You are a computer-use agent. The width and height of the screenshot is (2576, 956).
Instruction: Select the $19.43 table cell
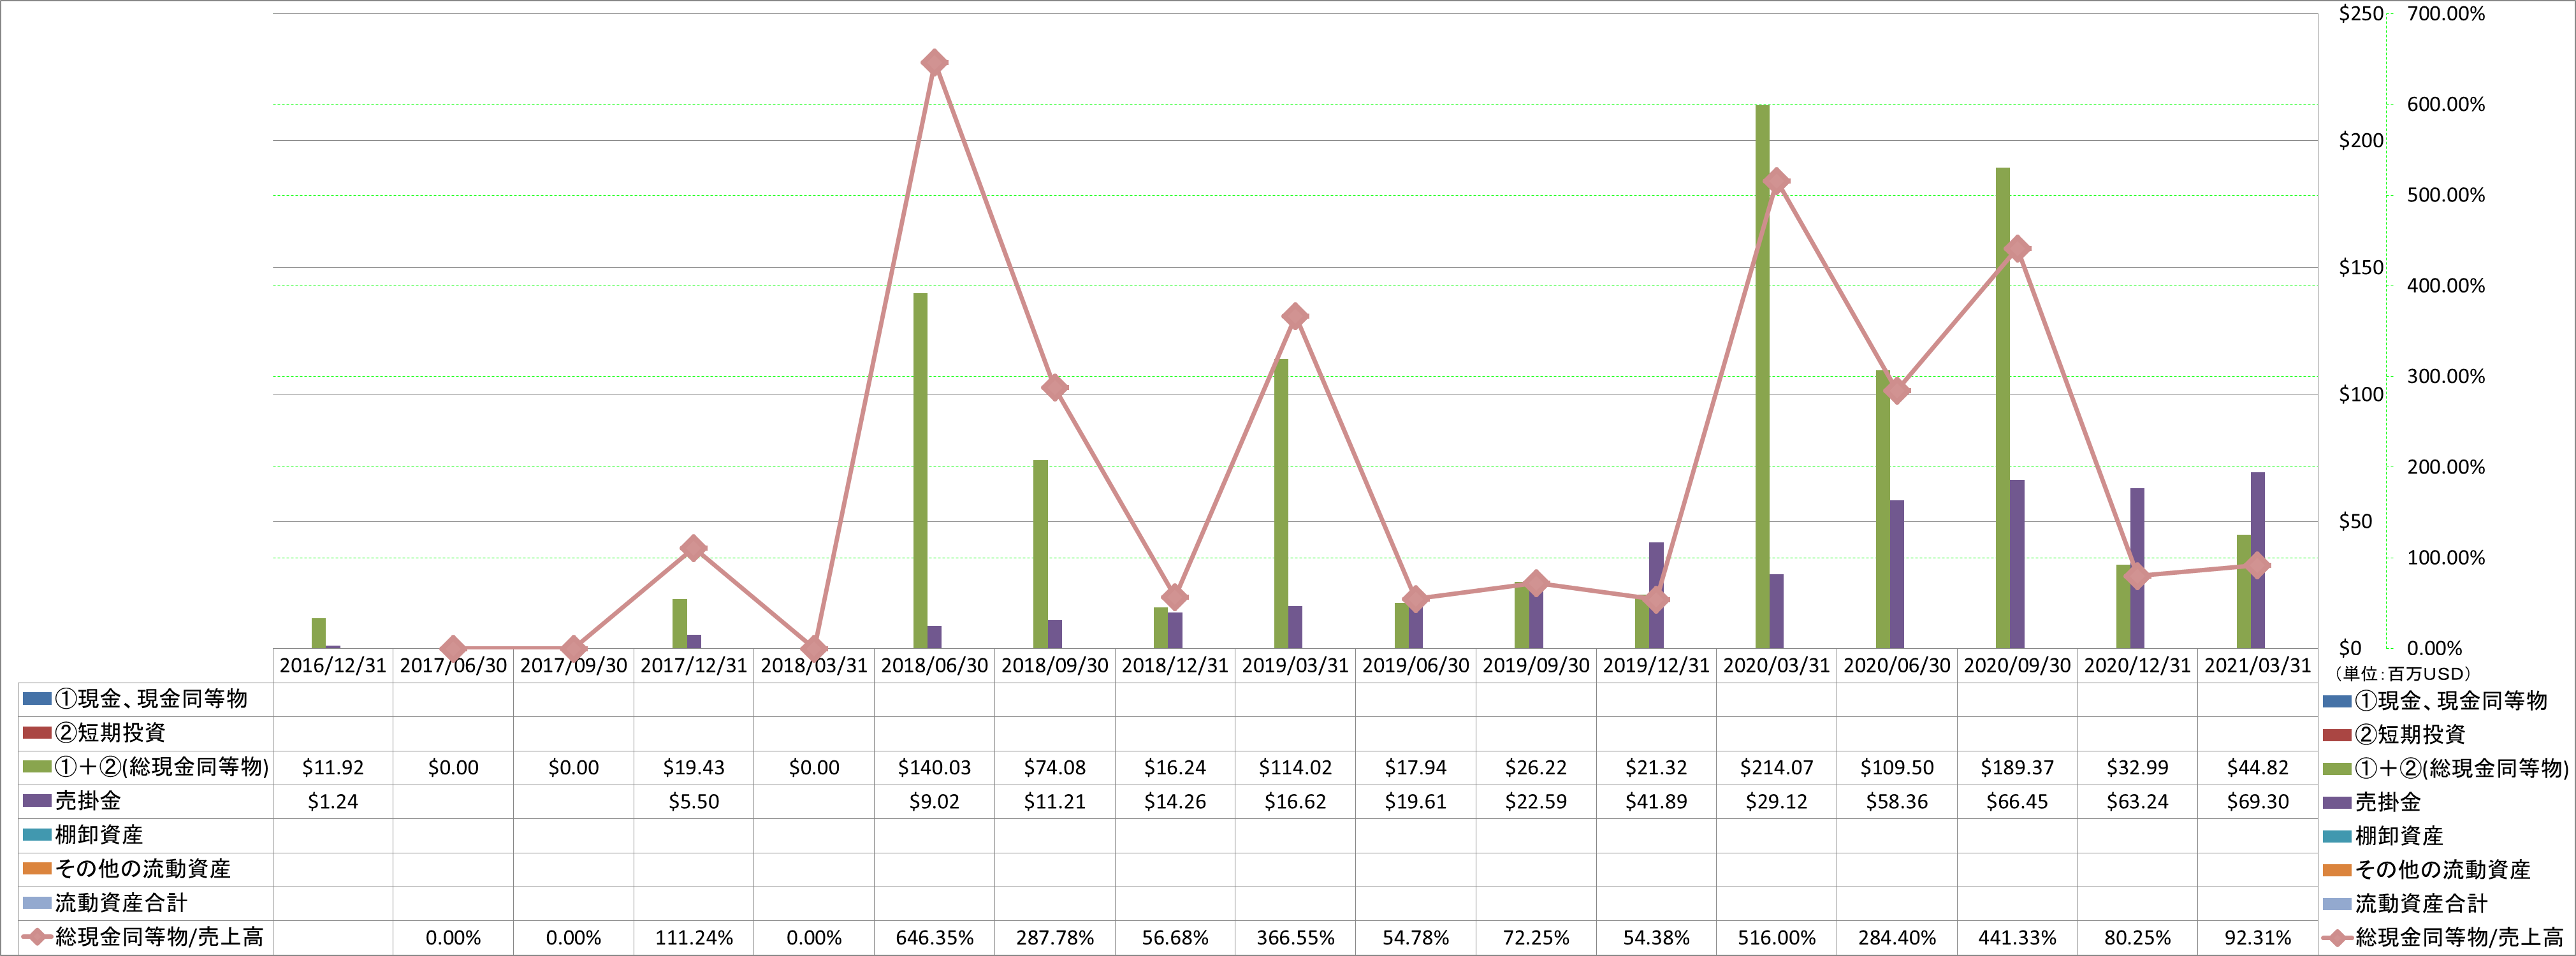[694, 768]
